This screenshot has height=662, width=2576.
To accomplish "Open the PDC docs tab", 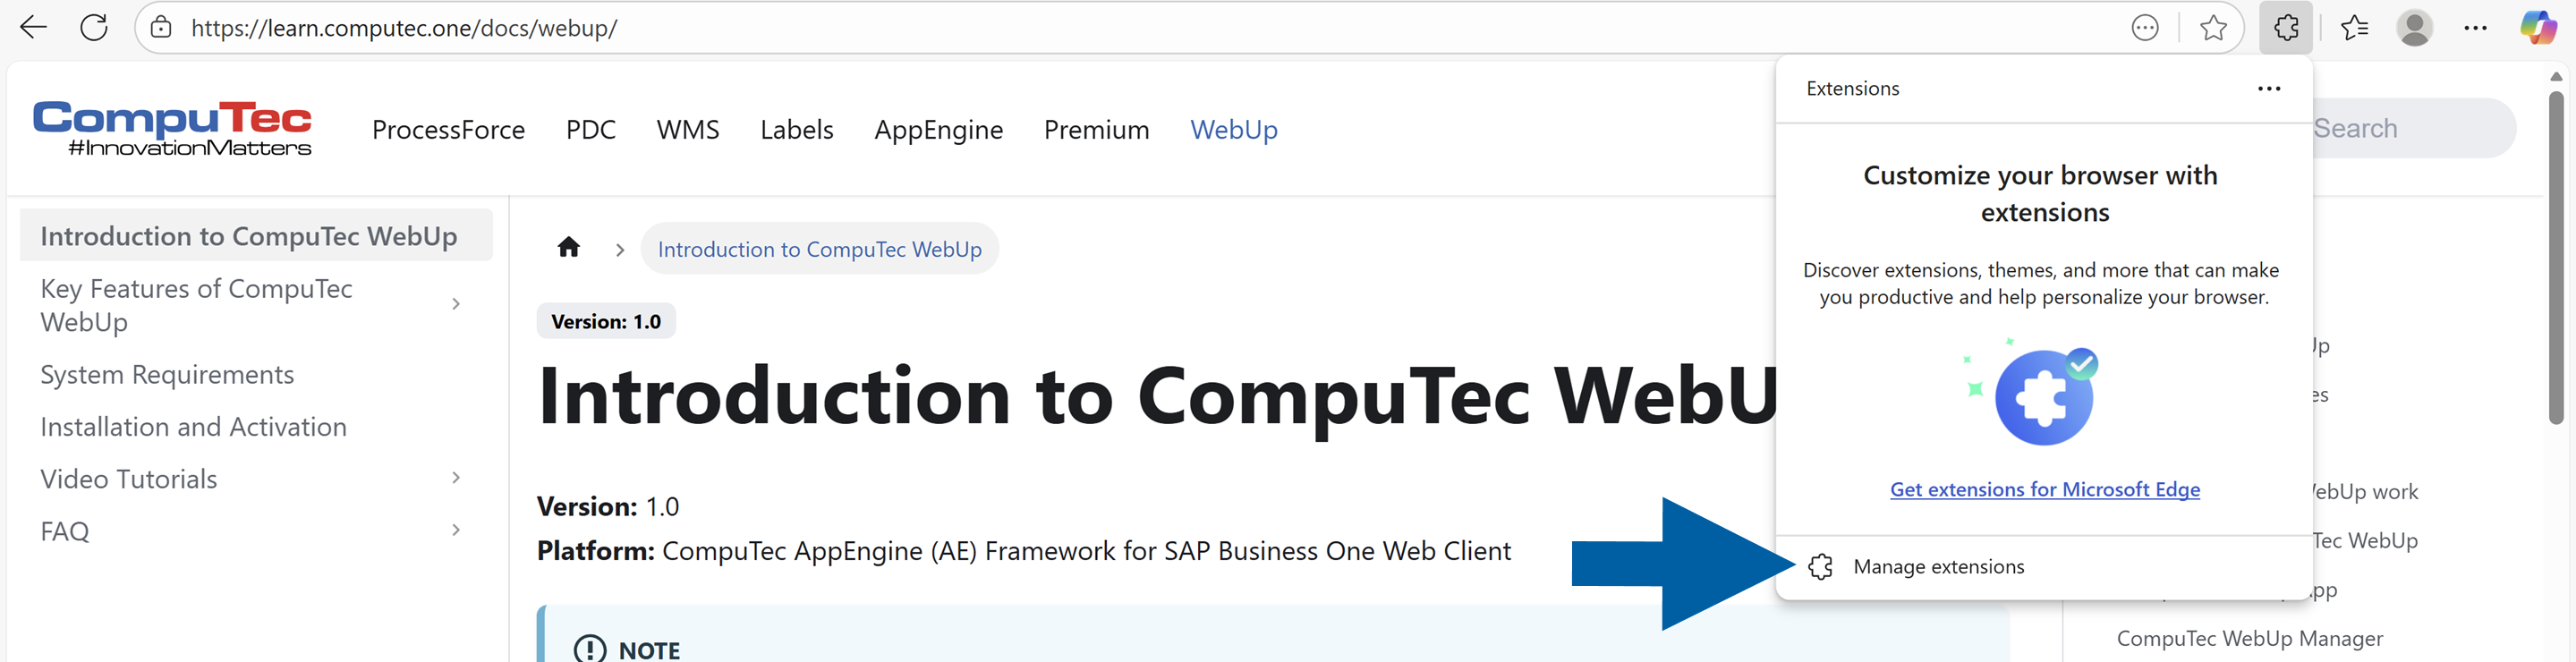I will click(591, 130).
